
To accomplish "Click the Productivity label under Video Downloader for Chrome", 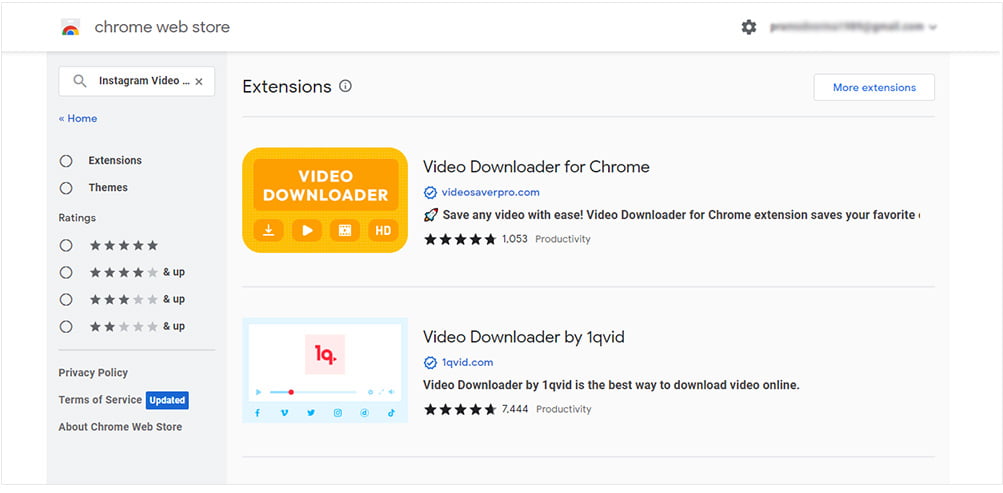I will pos(563,239).
